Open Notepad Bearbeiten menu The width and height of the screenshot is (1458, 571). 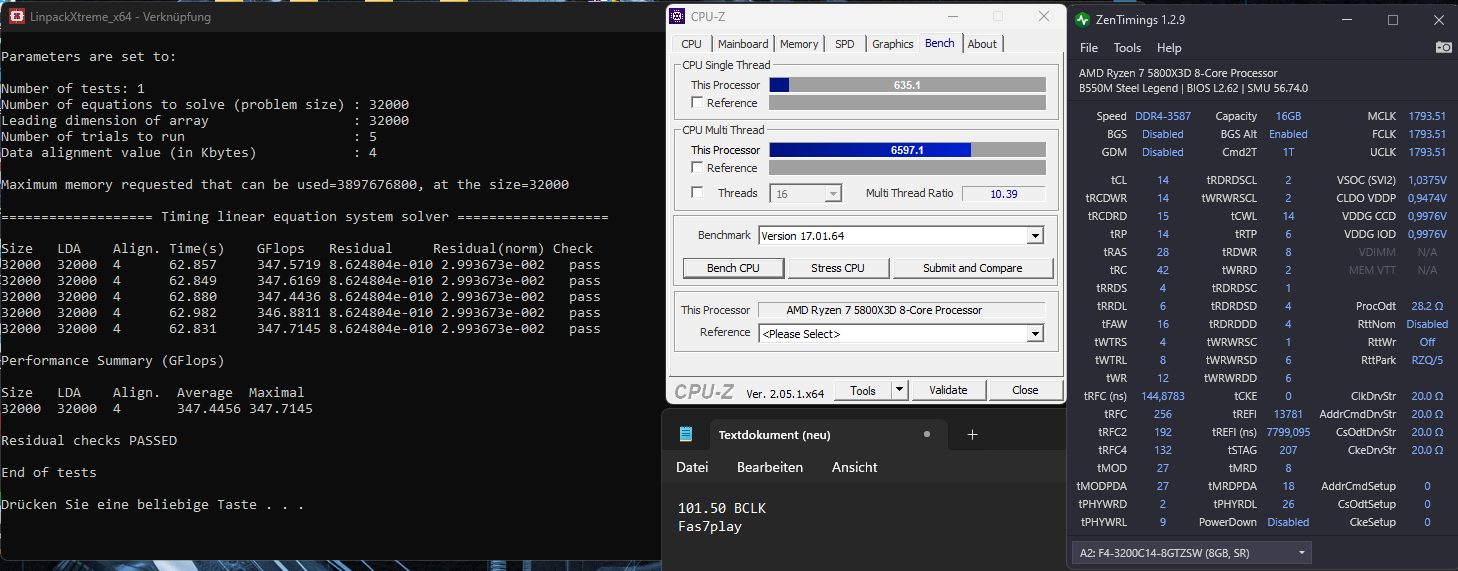pyautogui.click(x=770, y=467)
